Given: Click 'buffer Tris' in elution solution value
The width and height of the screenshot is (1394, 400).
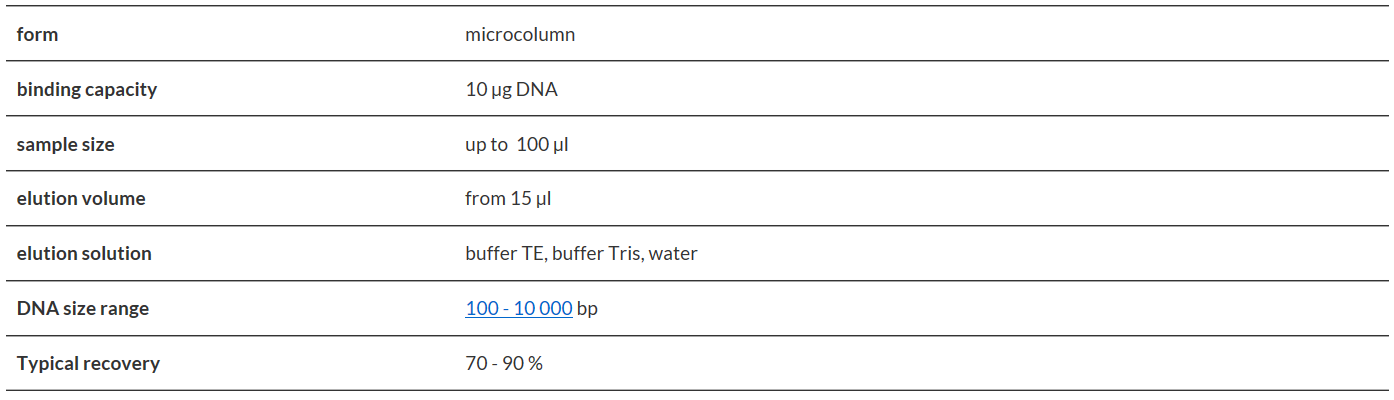Looking at the screenshot, I should tap(597, 254).
